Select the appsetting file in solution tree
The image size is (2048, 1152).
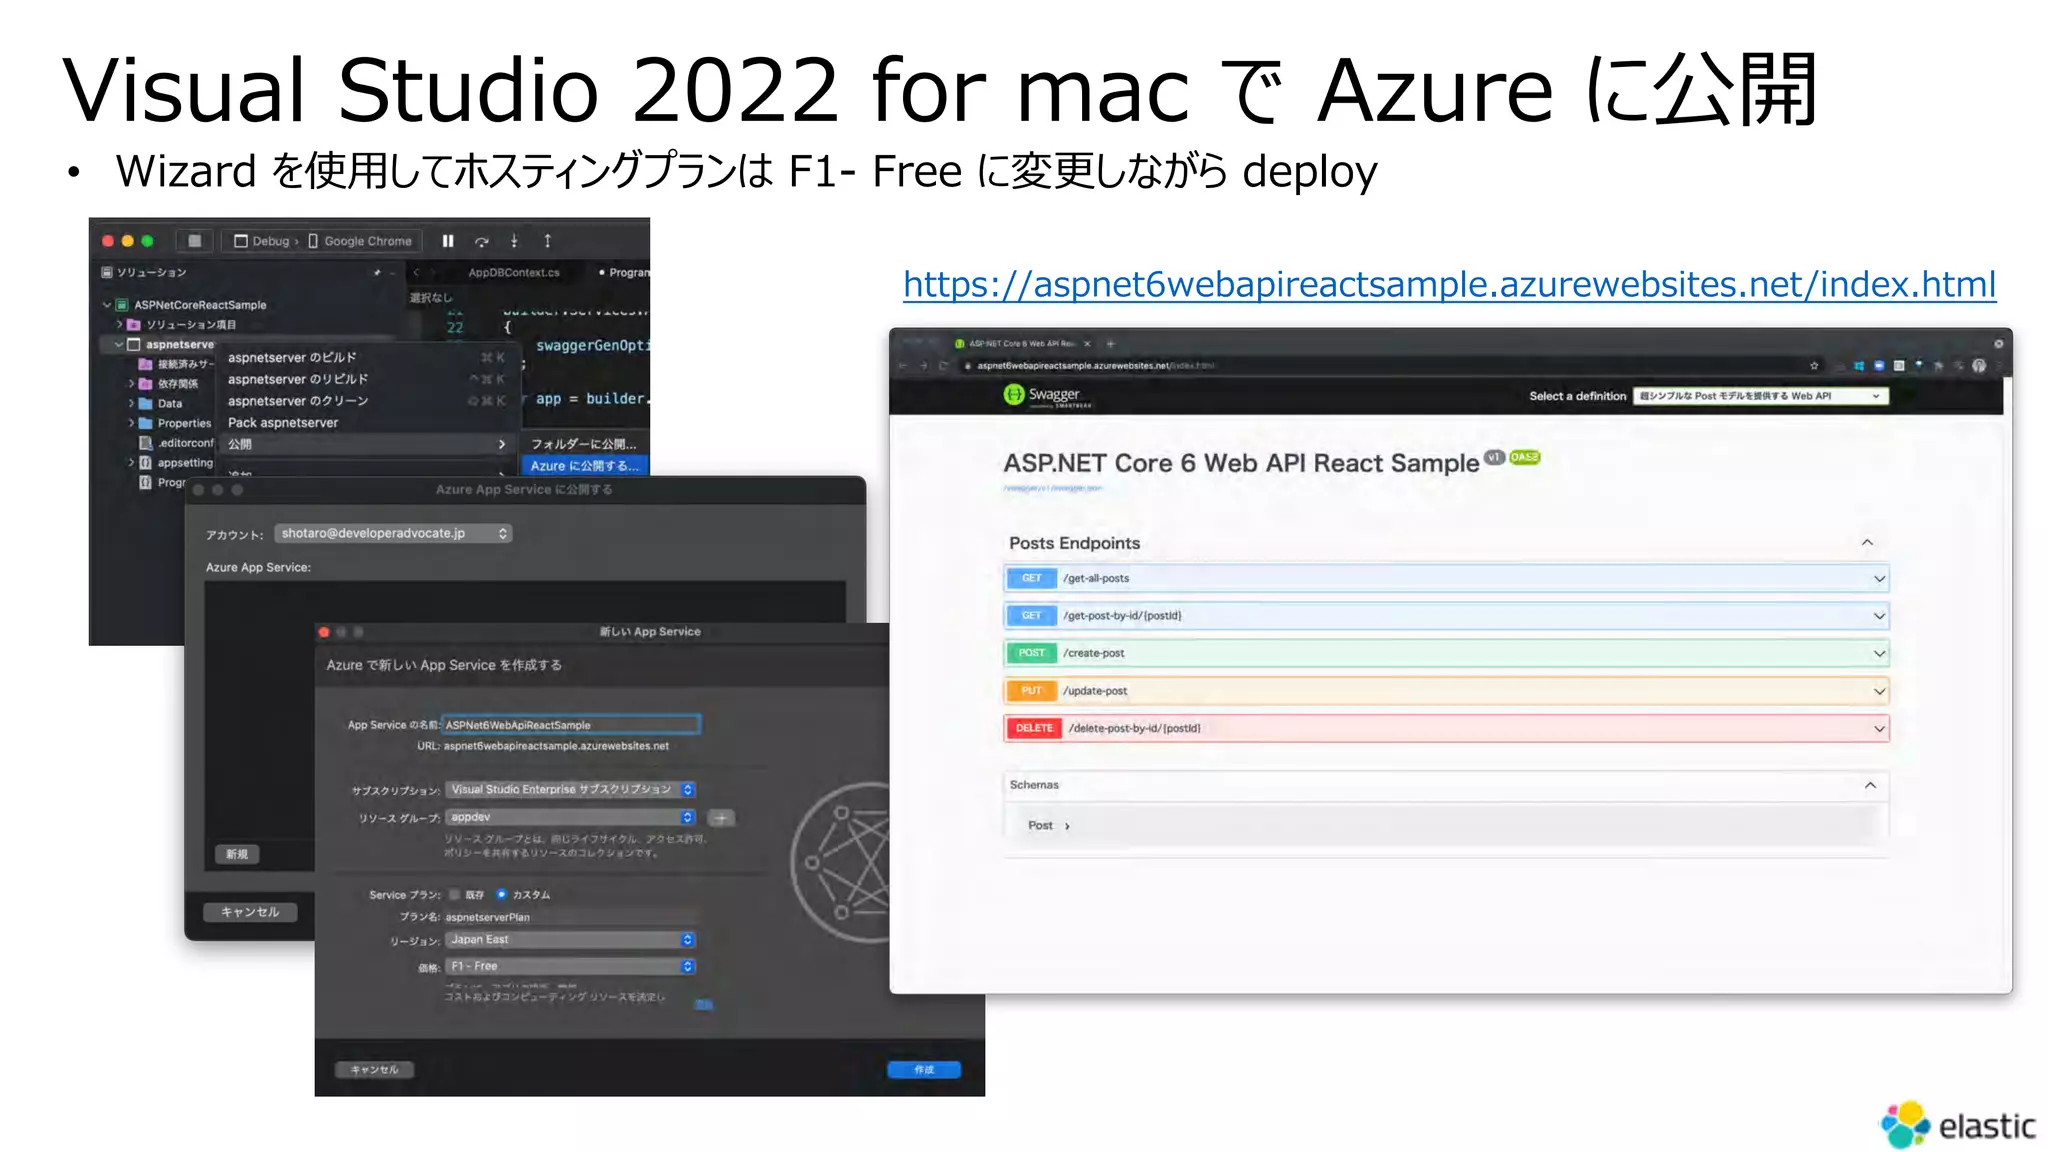(176, 463)
